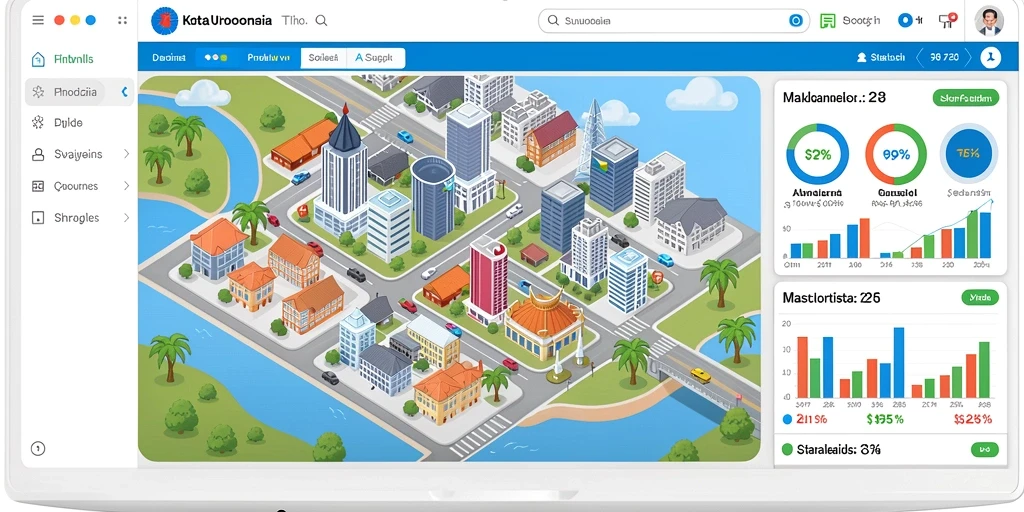Expand the Svajyeins sidebar item chevron
The image size is (1024, 512).
[126, 154]
